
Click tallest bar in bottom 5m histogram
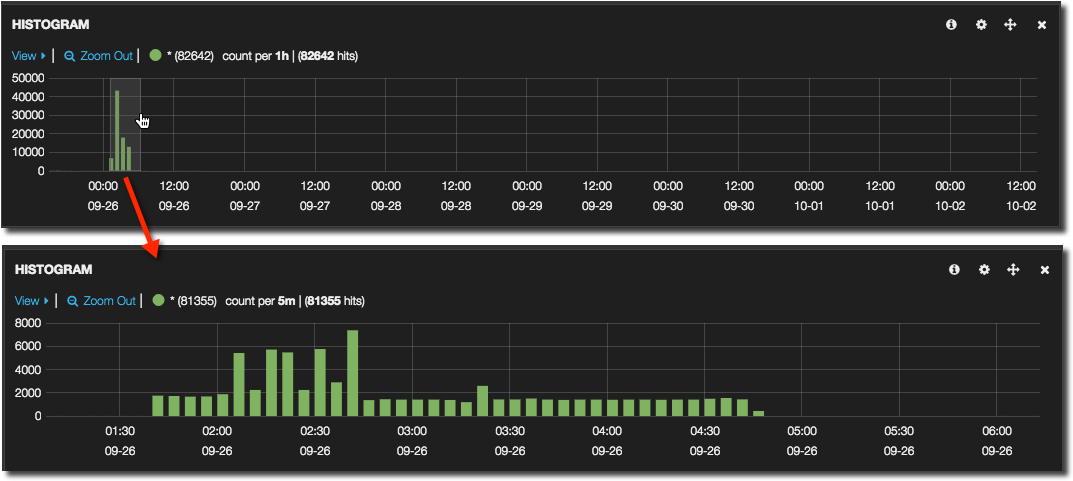pos(352,373)
